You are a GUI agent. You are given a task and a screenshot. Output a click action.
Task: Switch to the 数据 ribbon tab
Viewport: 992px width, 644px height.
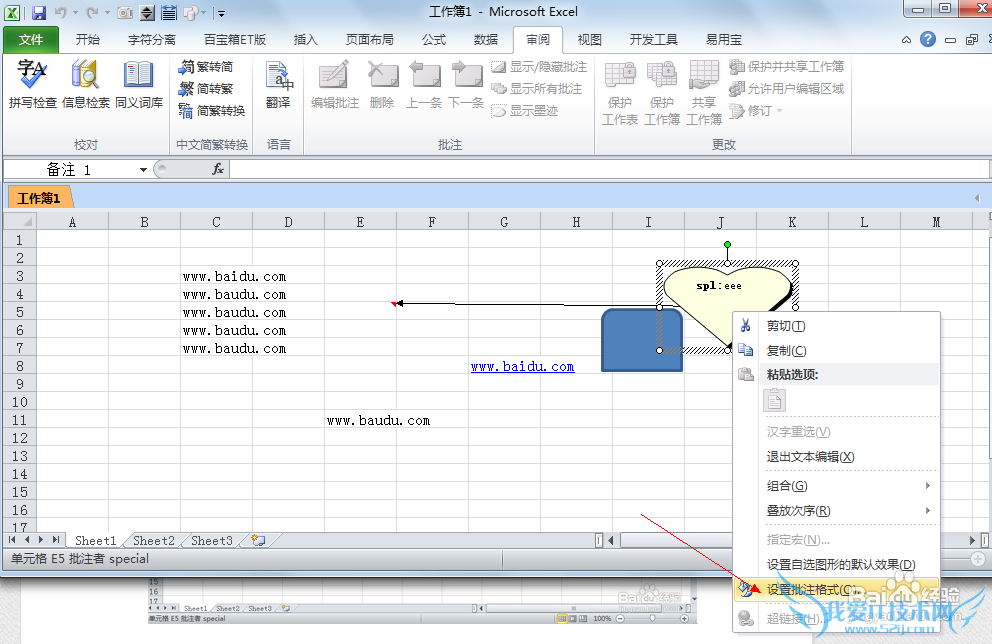tap(485, 40)
